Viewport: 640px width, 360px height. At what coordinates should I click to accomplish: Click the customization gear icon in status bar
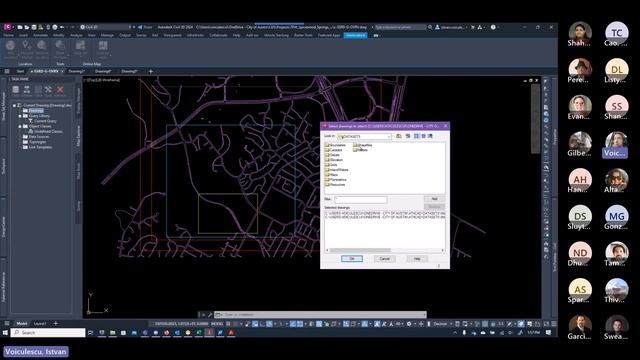(x=409, y=324)
